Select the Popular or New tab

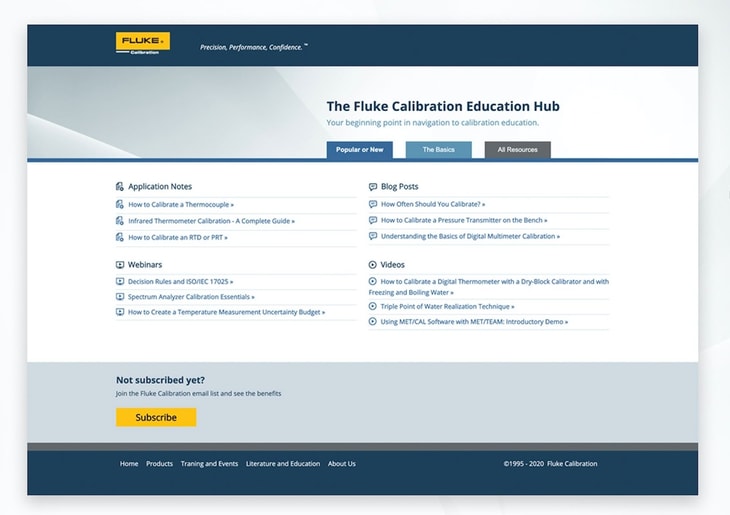[359, 150]
